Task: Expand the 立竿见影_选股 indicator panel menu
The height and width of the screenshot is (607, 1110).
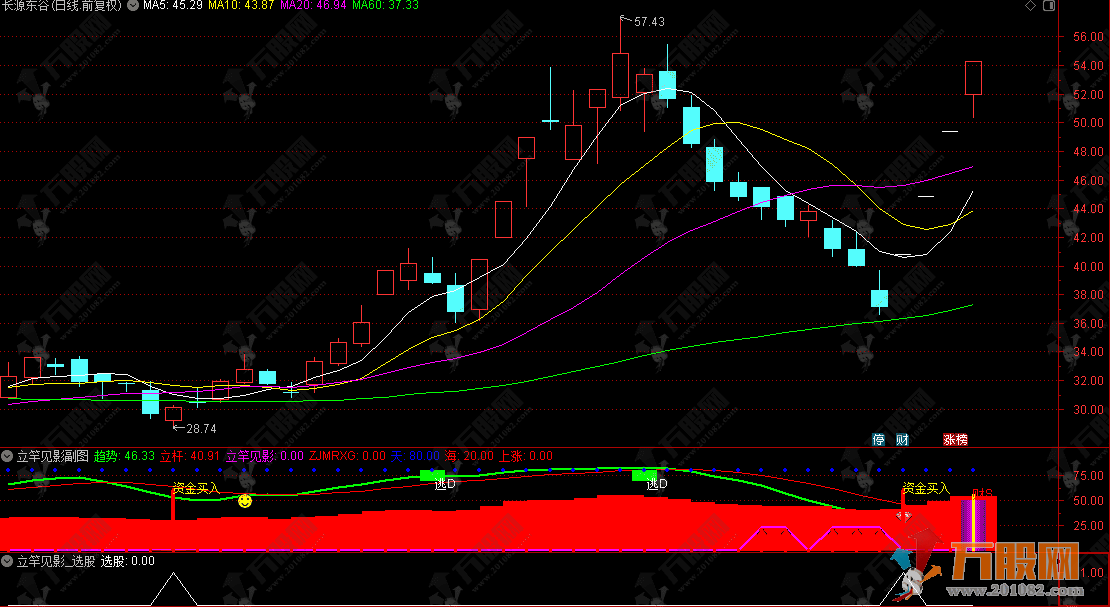Action: (8, 561)
